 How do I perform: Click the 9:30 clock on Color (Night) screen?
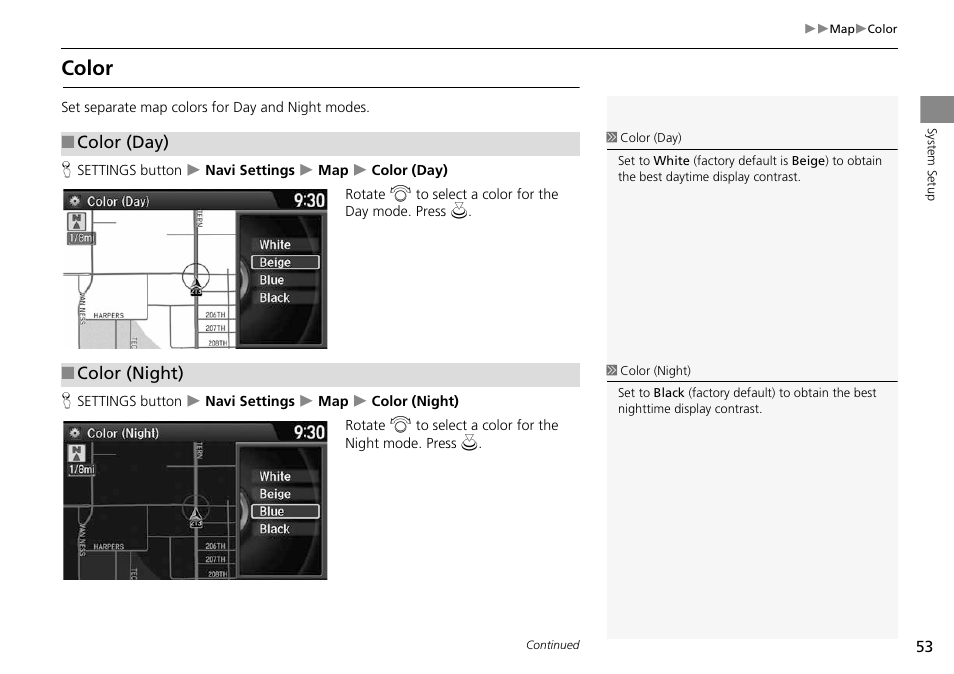(310, 432)
